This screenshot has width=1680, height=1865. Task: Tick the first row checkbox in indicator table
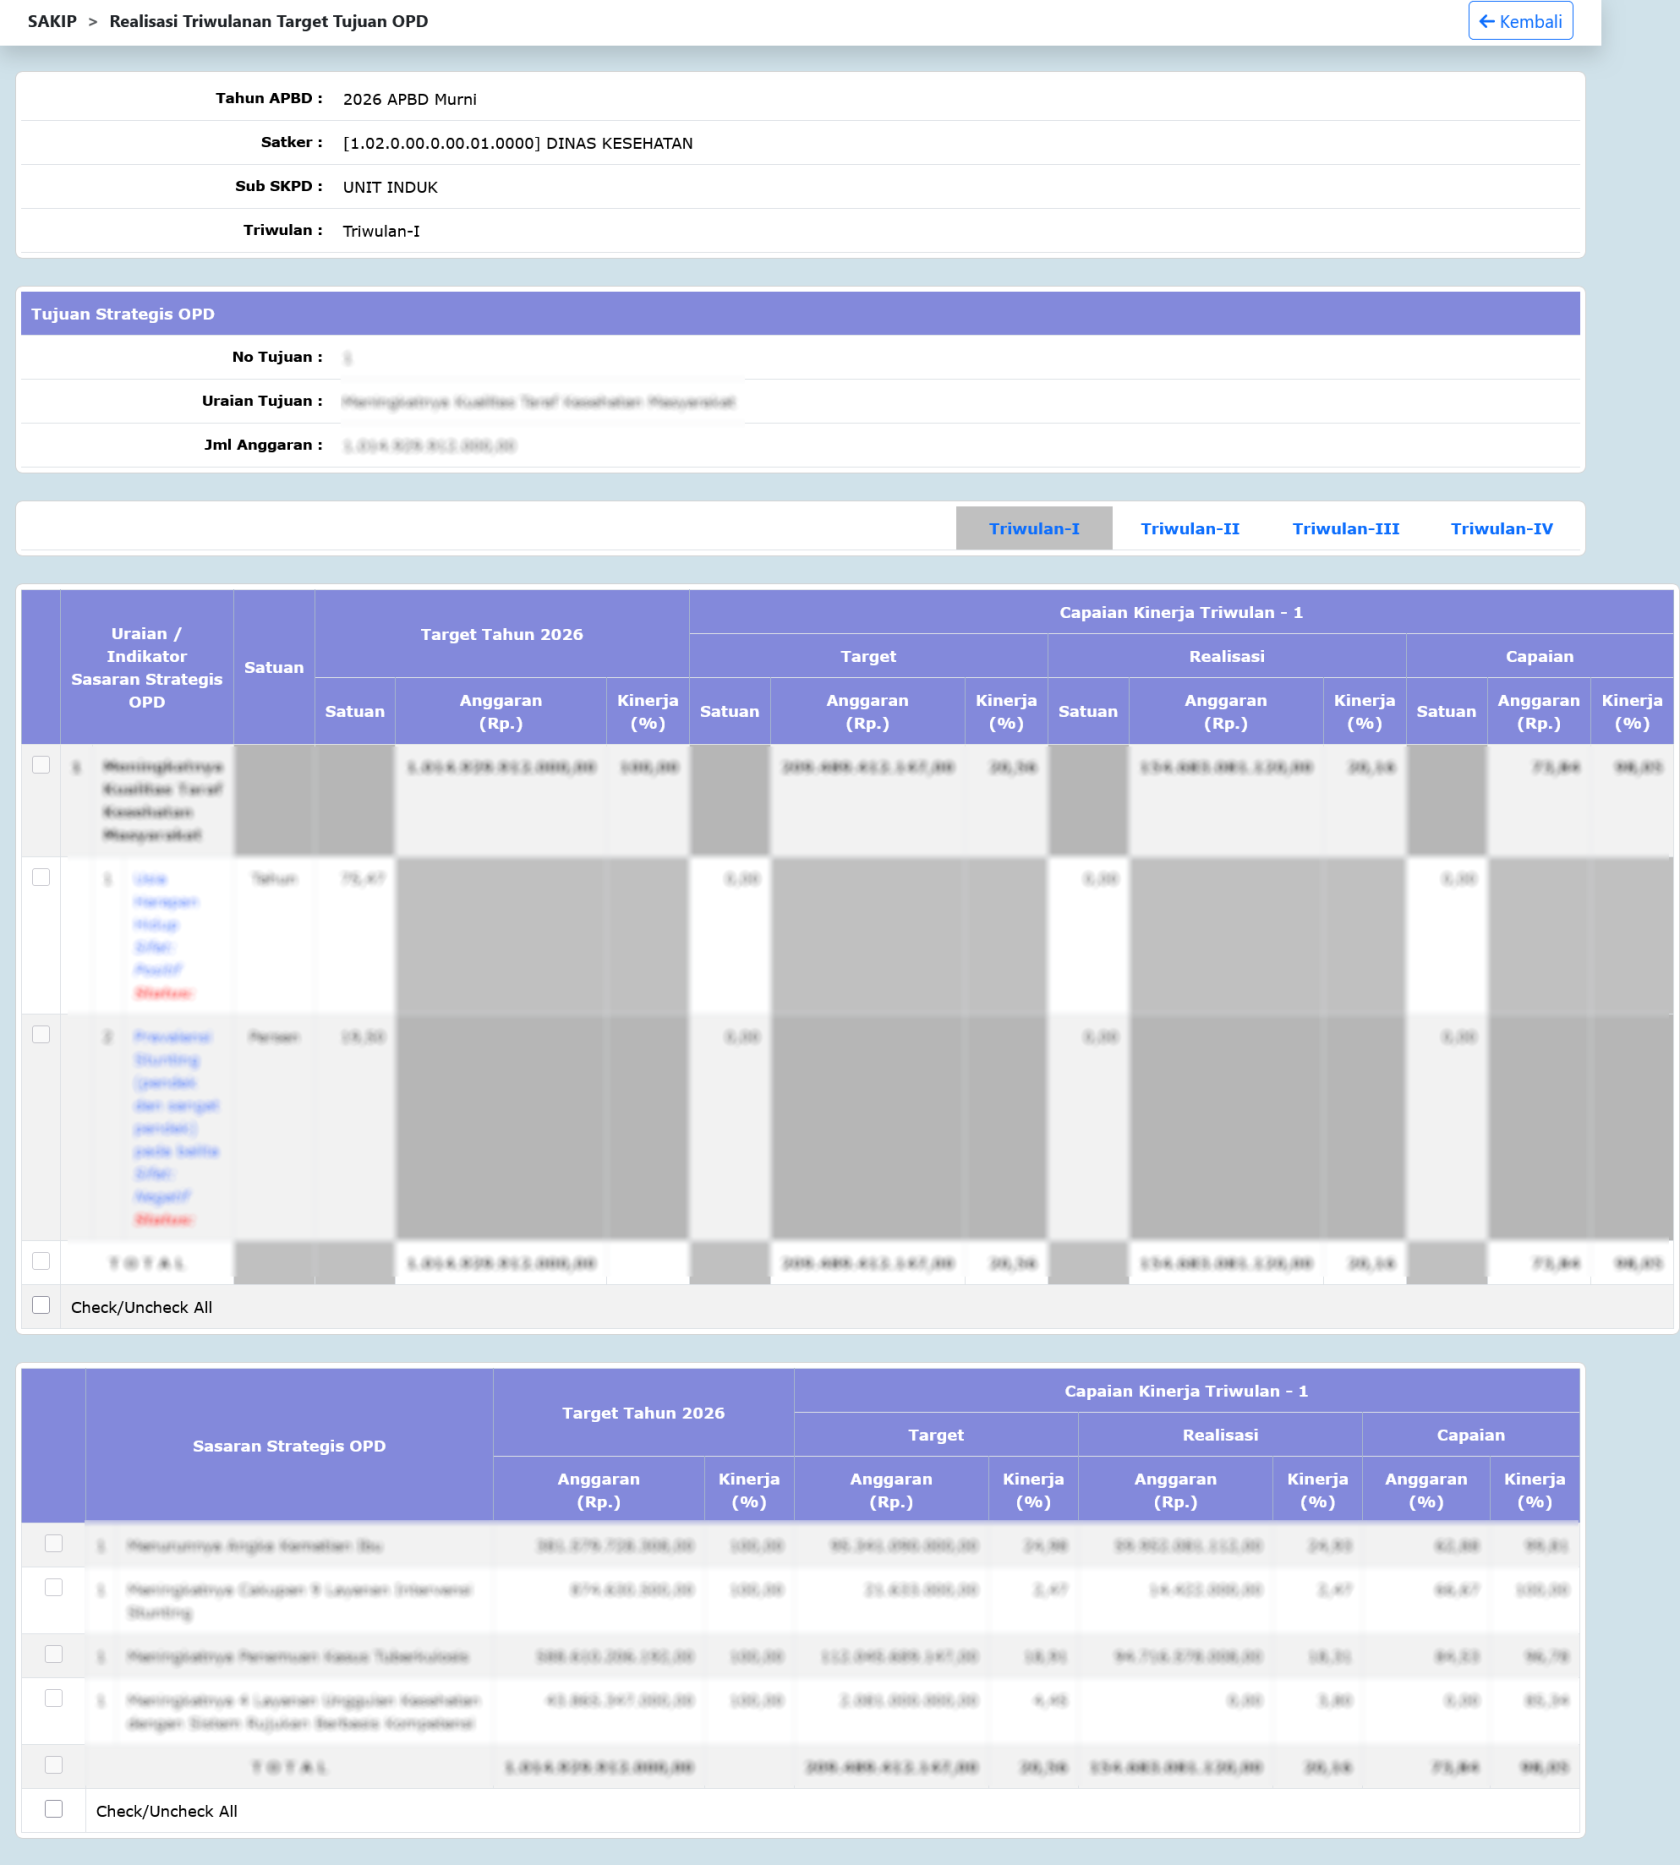point(41,765)
